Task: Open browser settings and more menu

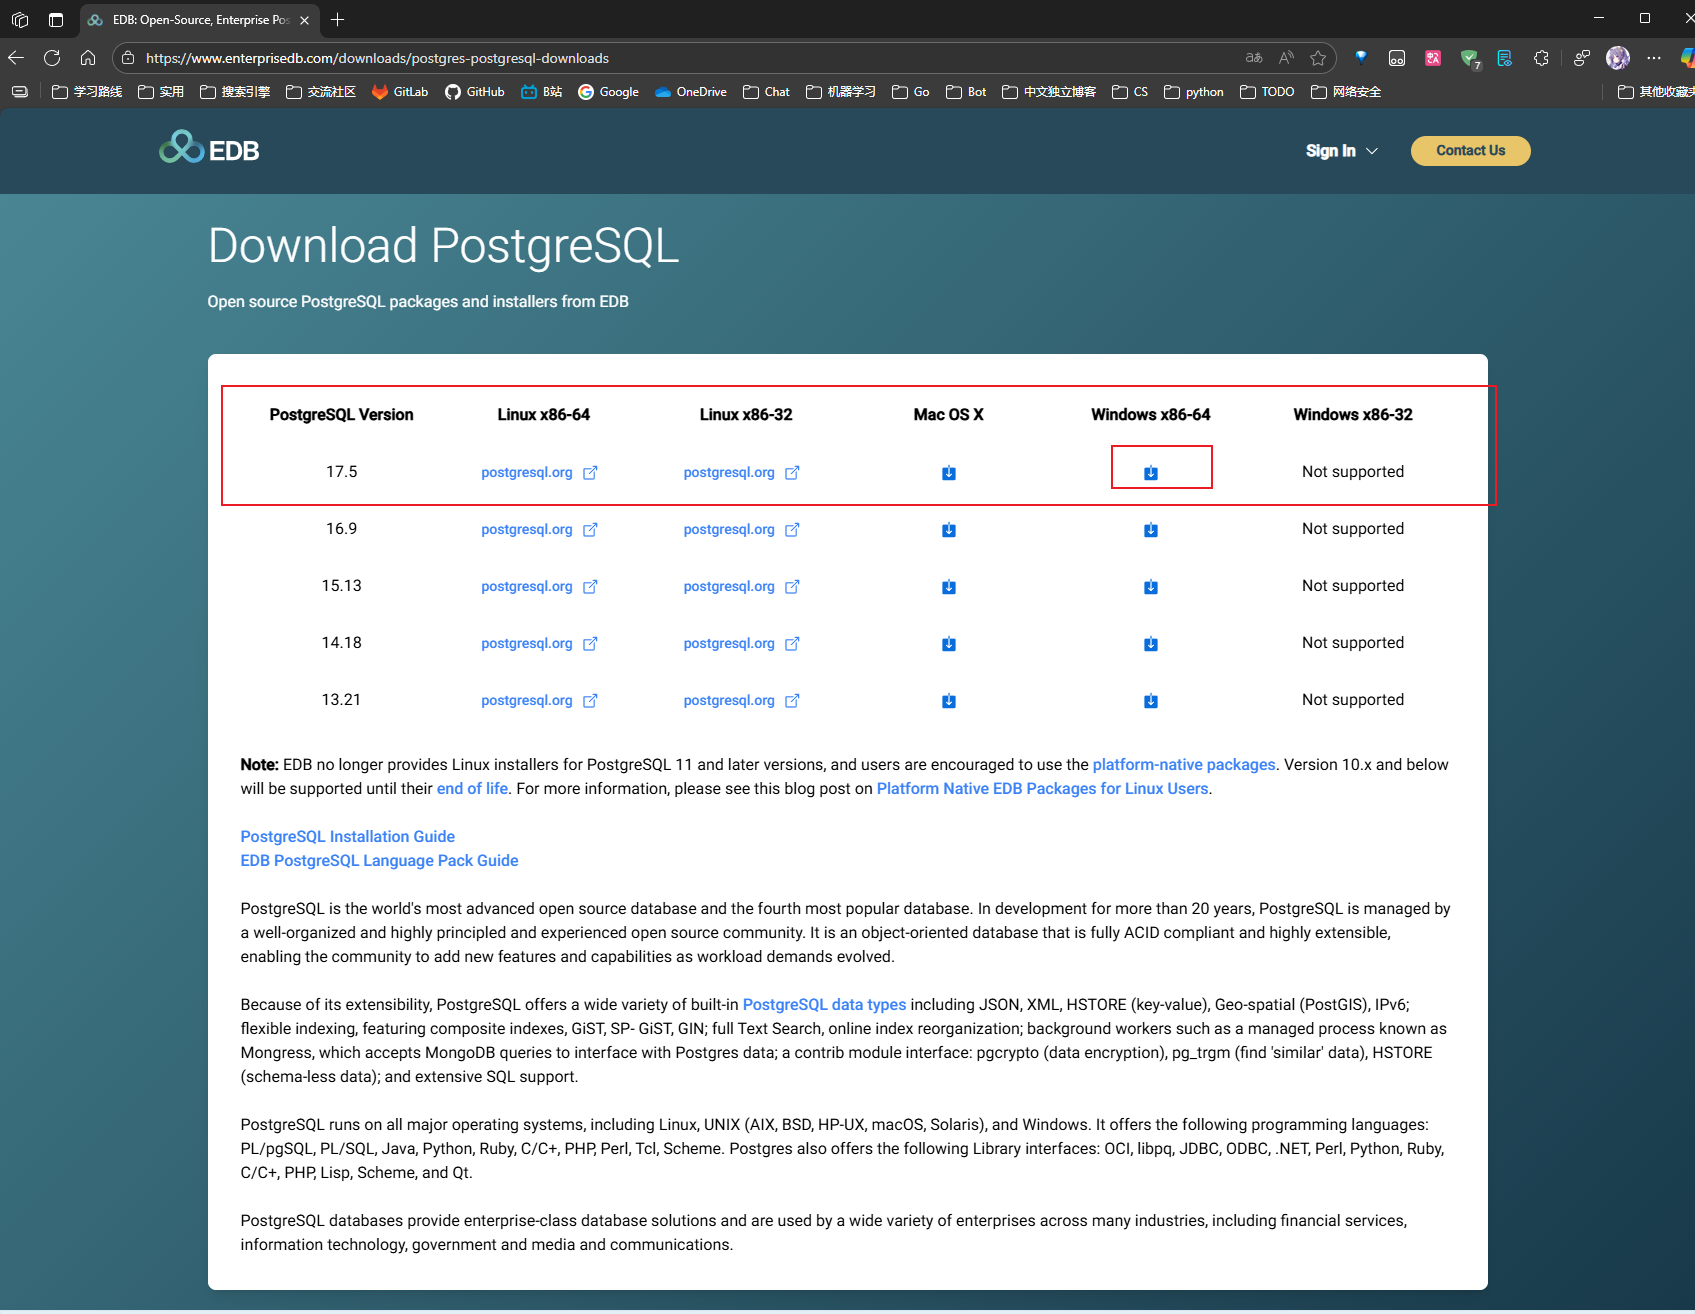Action: (x=1654, y=58)
